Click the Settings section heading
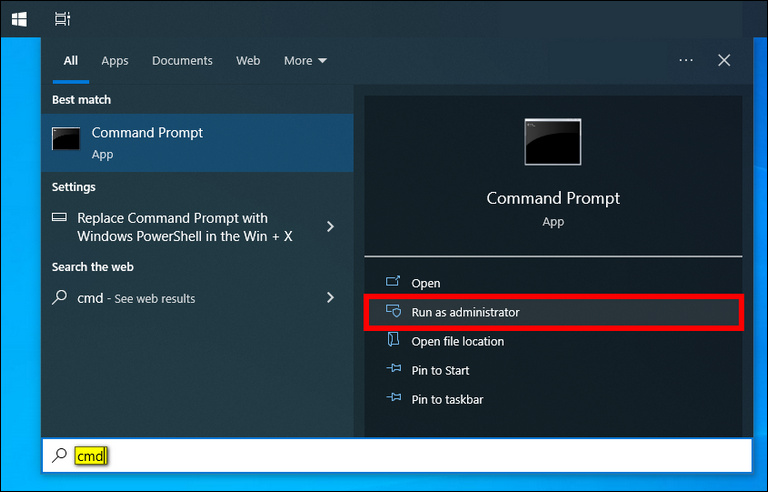 (x=73, y=187)
